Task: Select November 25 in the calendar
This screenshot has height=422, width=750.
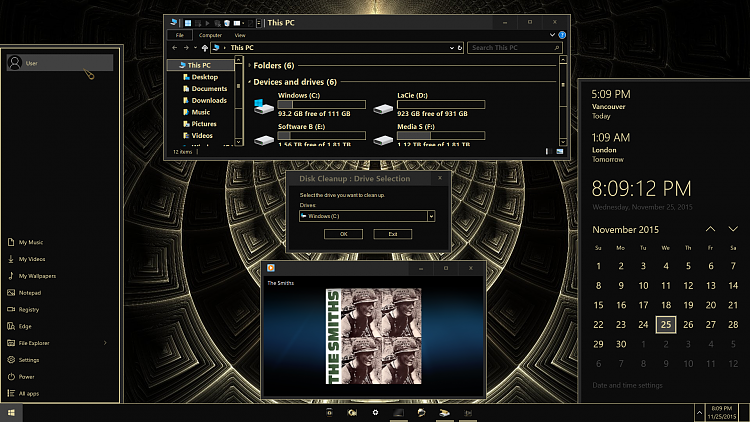Action: [666, 324]
